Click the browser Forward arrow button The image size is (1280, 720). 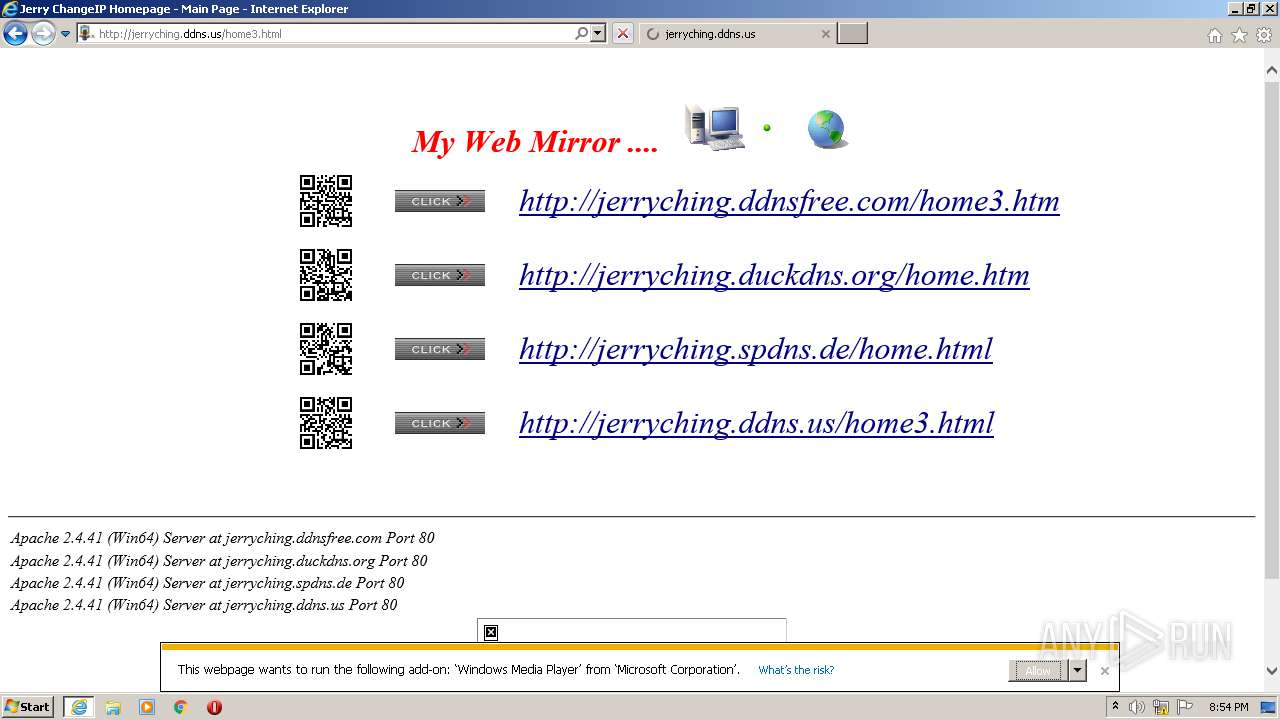(43, 34)
